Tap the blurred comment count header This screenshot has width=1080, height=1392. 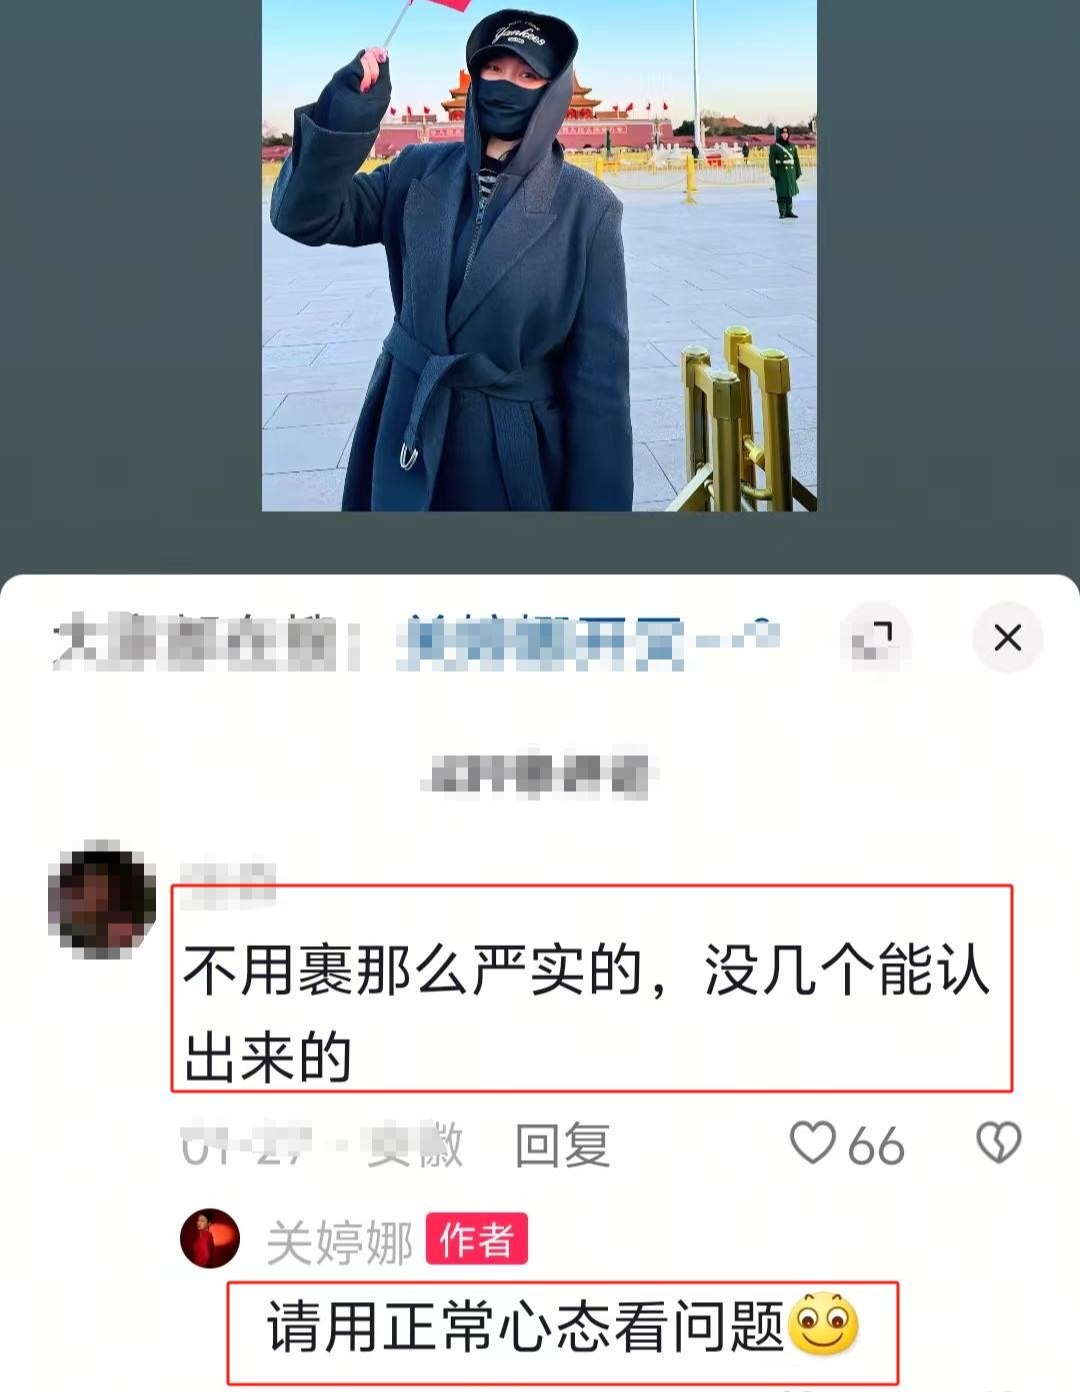540,775
